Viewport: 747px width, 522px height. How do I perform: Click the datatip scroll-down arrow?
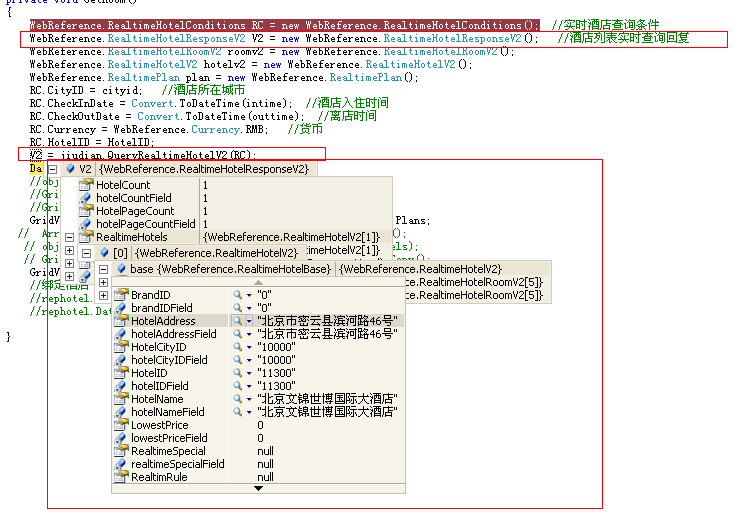[x=258, y=488]
